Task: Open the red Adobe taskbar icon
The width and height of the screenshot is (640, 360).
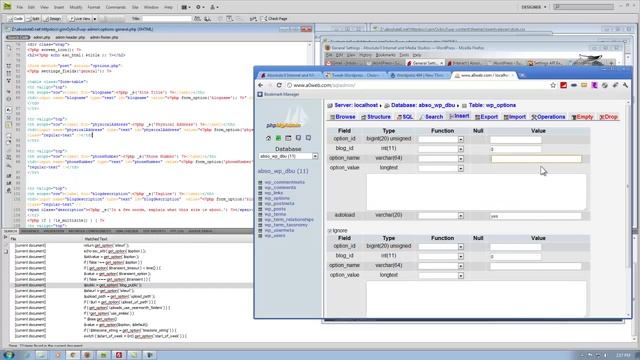Action: [x=119, y=355]
